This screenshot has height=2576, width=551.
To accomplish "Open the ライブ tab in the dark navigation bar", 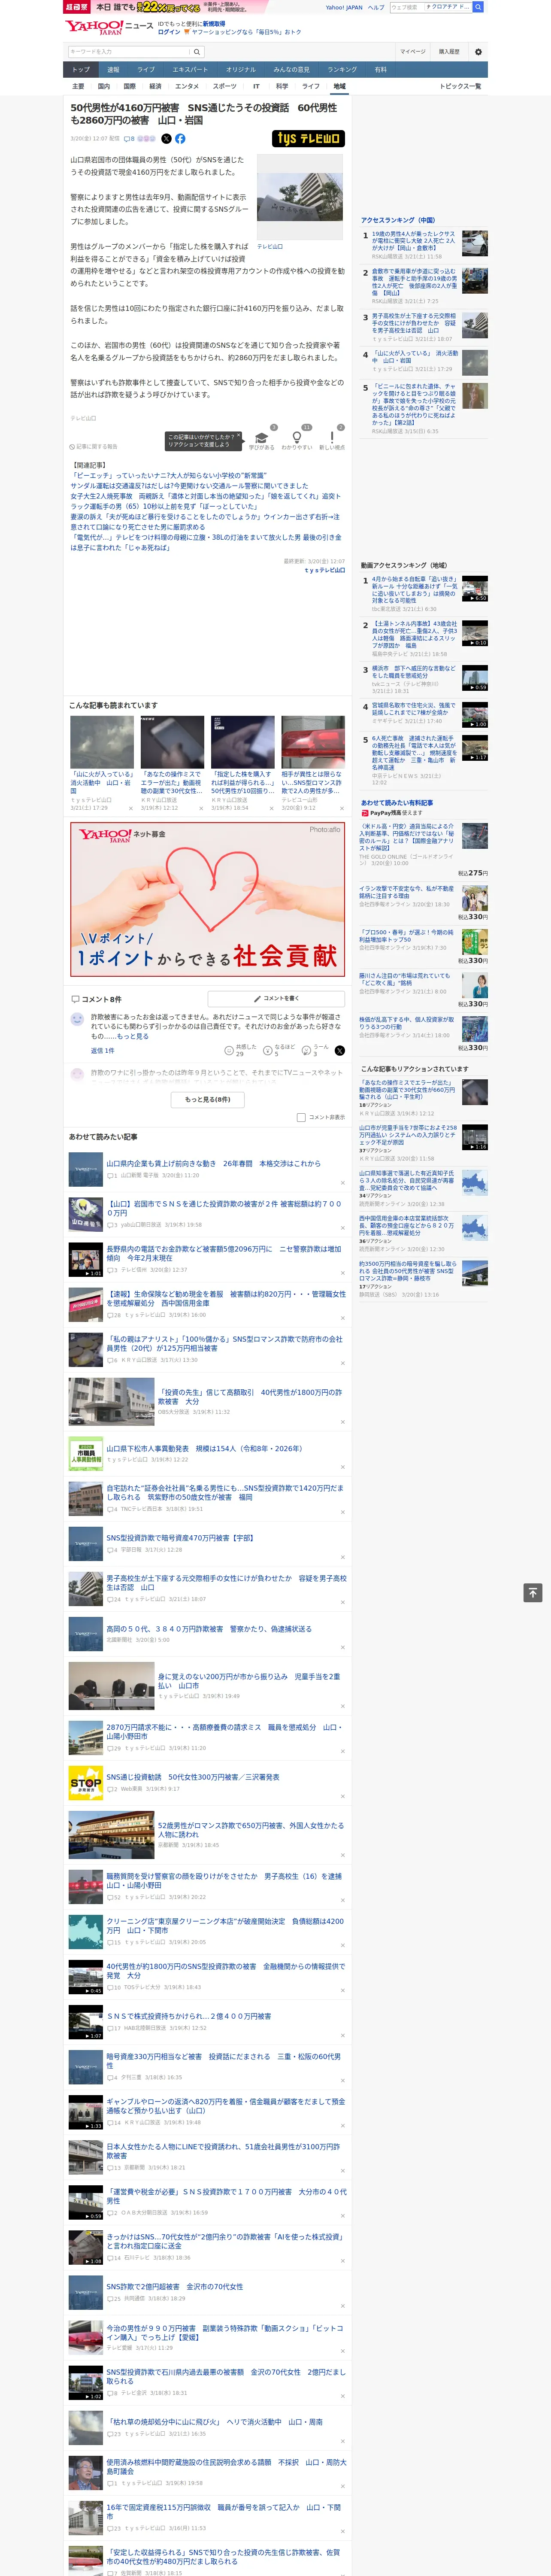I will pyautogui.click(x=146, y=70).
